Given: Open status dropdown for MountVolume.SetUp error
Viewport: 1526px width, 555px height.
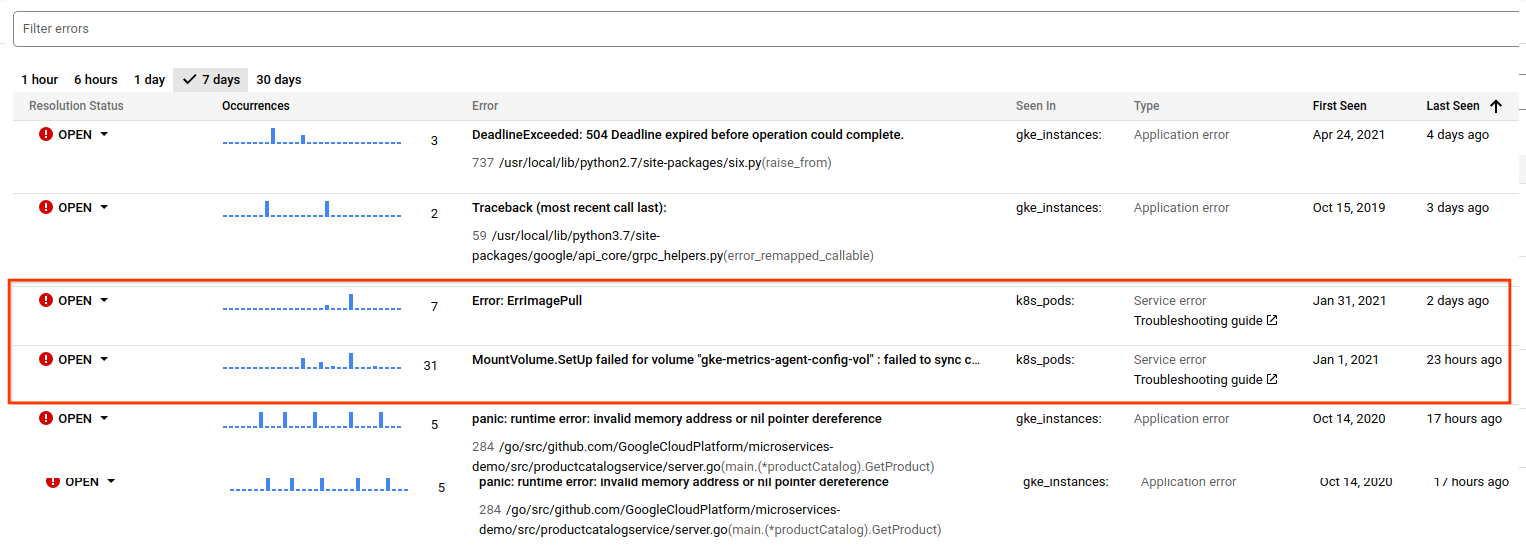Looking at the screenshot, I should (x=104, y=360).
